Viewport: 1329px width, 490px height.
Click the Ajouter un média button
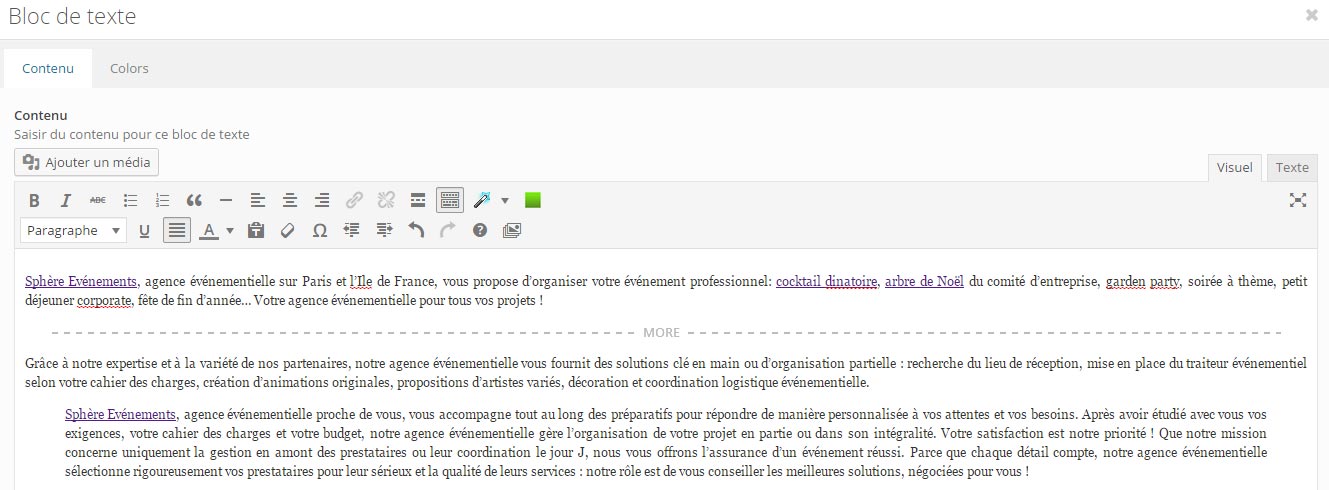tap(87, 162)
